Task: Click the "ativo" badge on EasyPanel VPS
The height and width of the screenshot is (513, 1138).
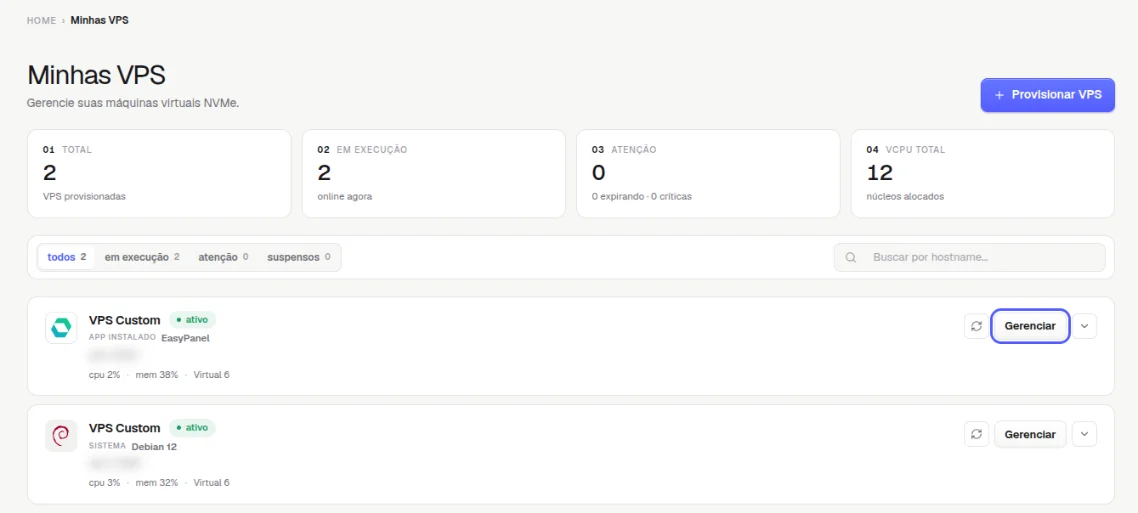Action: coord(192,320)
